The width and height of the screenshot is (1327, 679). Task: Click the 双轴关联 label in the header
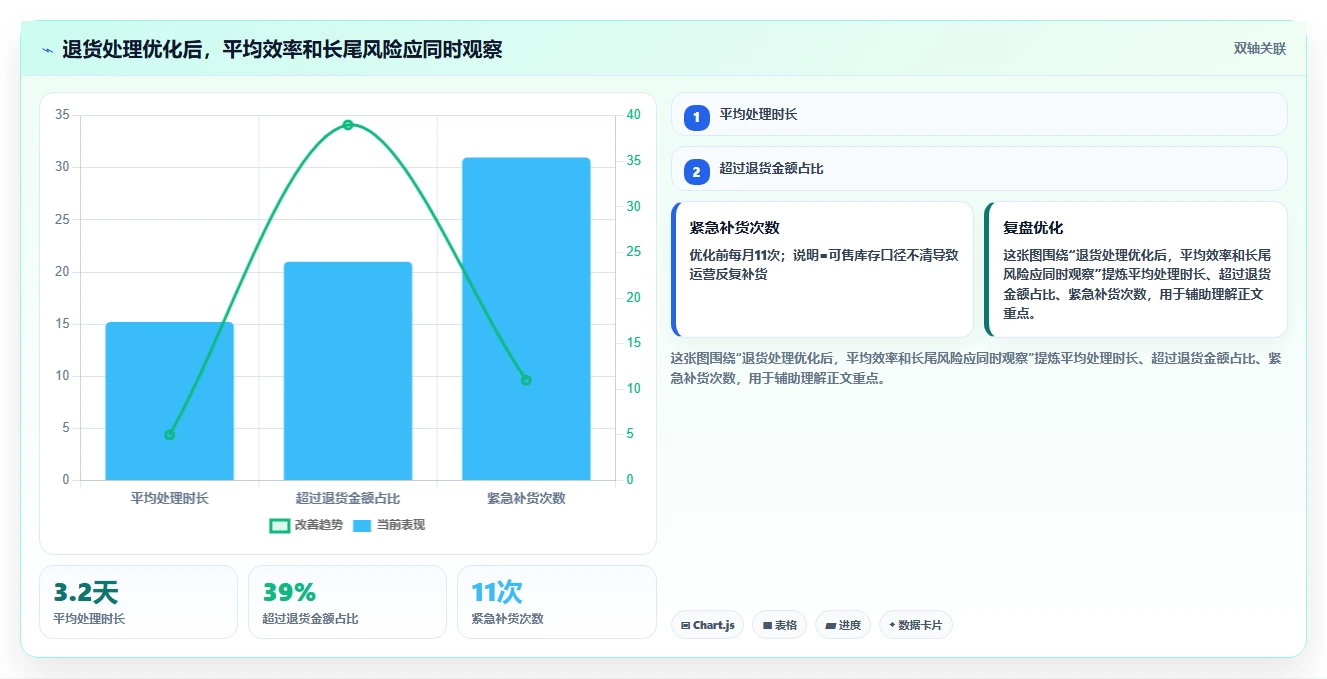[x=1259, y=48]
